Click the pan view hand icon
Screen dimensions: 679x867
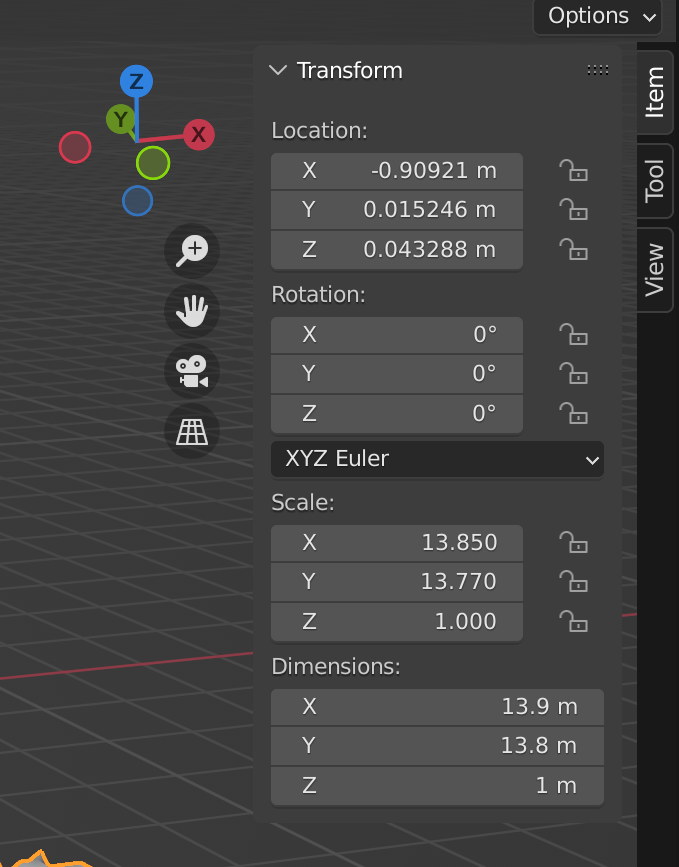191,311
